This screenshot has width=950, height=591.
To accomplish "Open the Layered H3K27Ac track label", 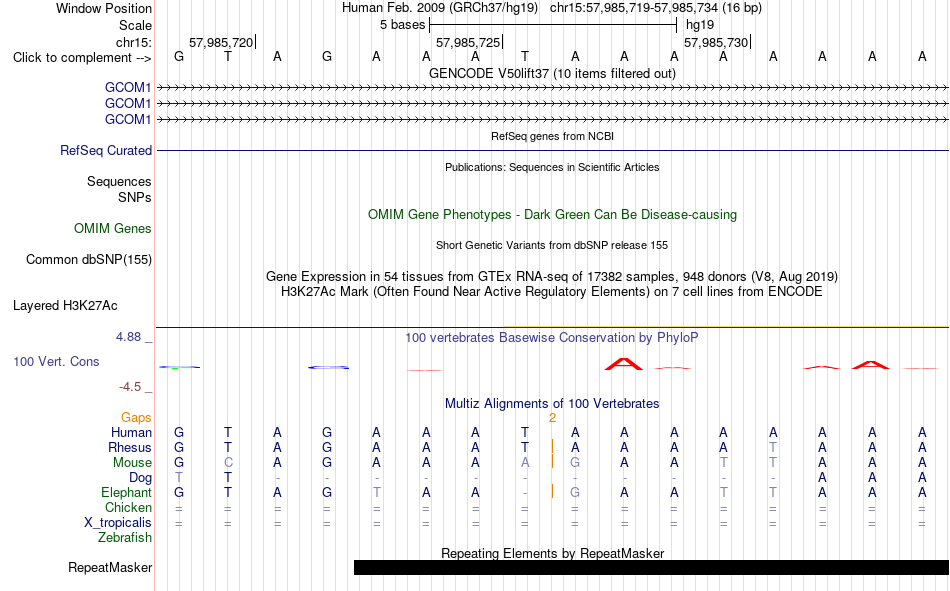I will pyautogui.click(x=65, y=306).
